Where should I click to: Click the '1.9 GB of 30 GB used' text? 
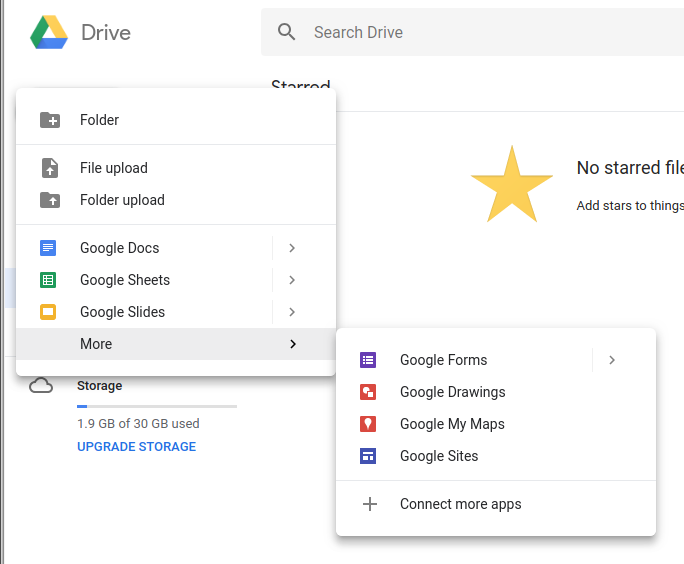[x=138, y=424]
